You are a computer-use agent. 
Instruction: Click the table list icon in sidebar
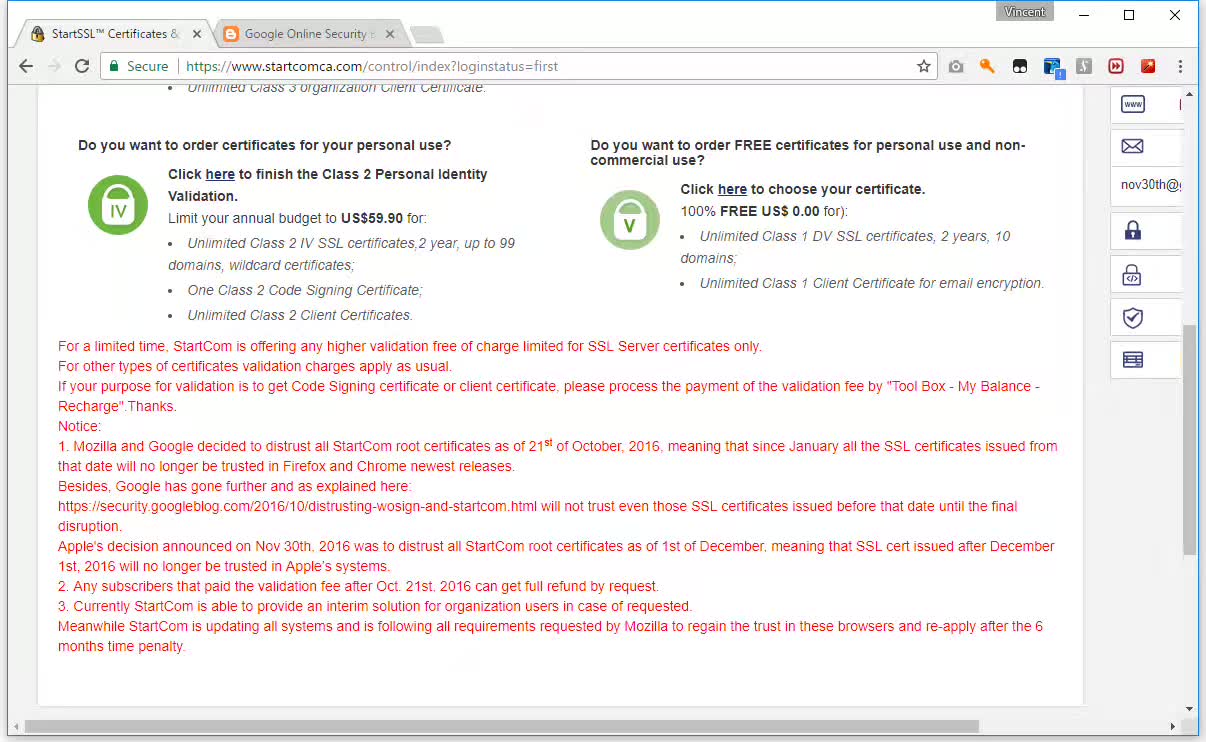coord(1133,360)
